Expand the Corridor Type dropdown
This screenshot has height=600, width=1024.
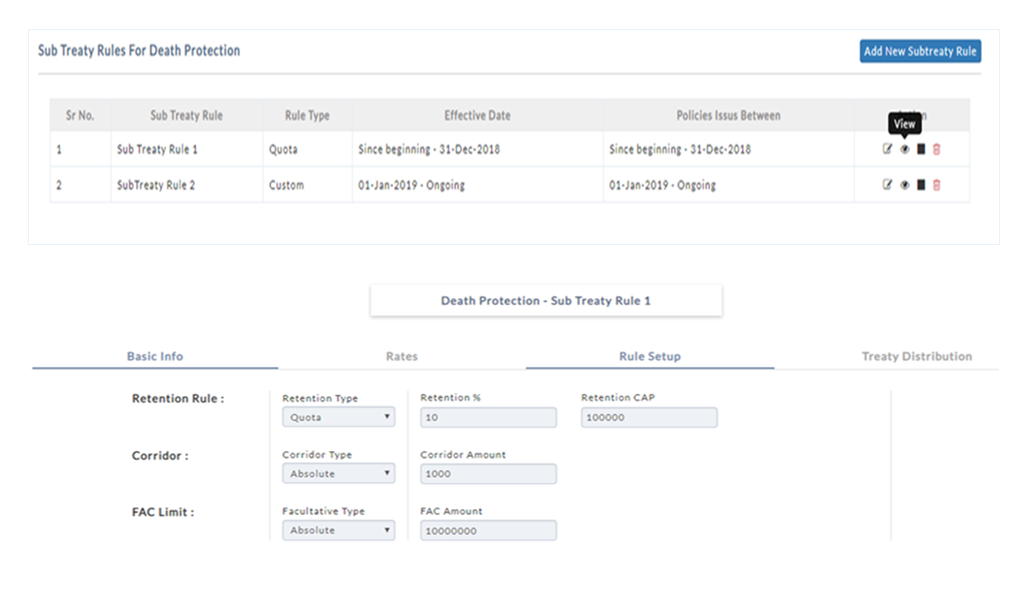338,474
